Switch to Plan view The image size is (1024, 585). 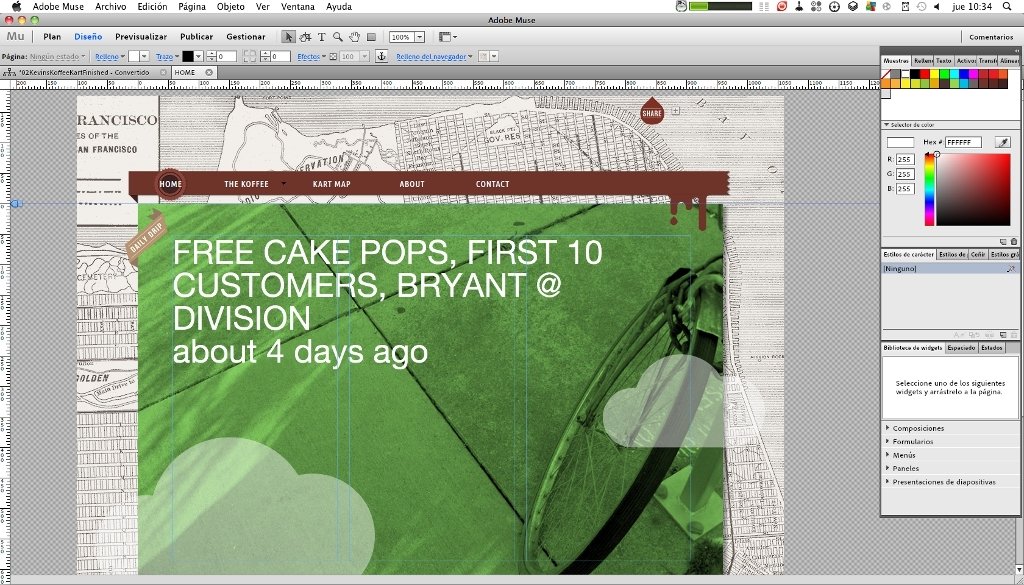[52, 37]
